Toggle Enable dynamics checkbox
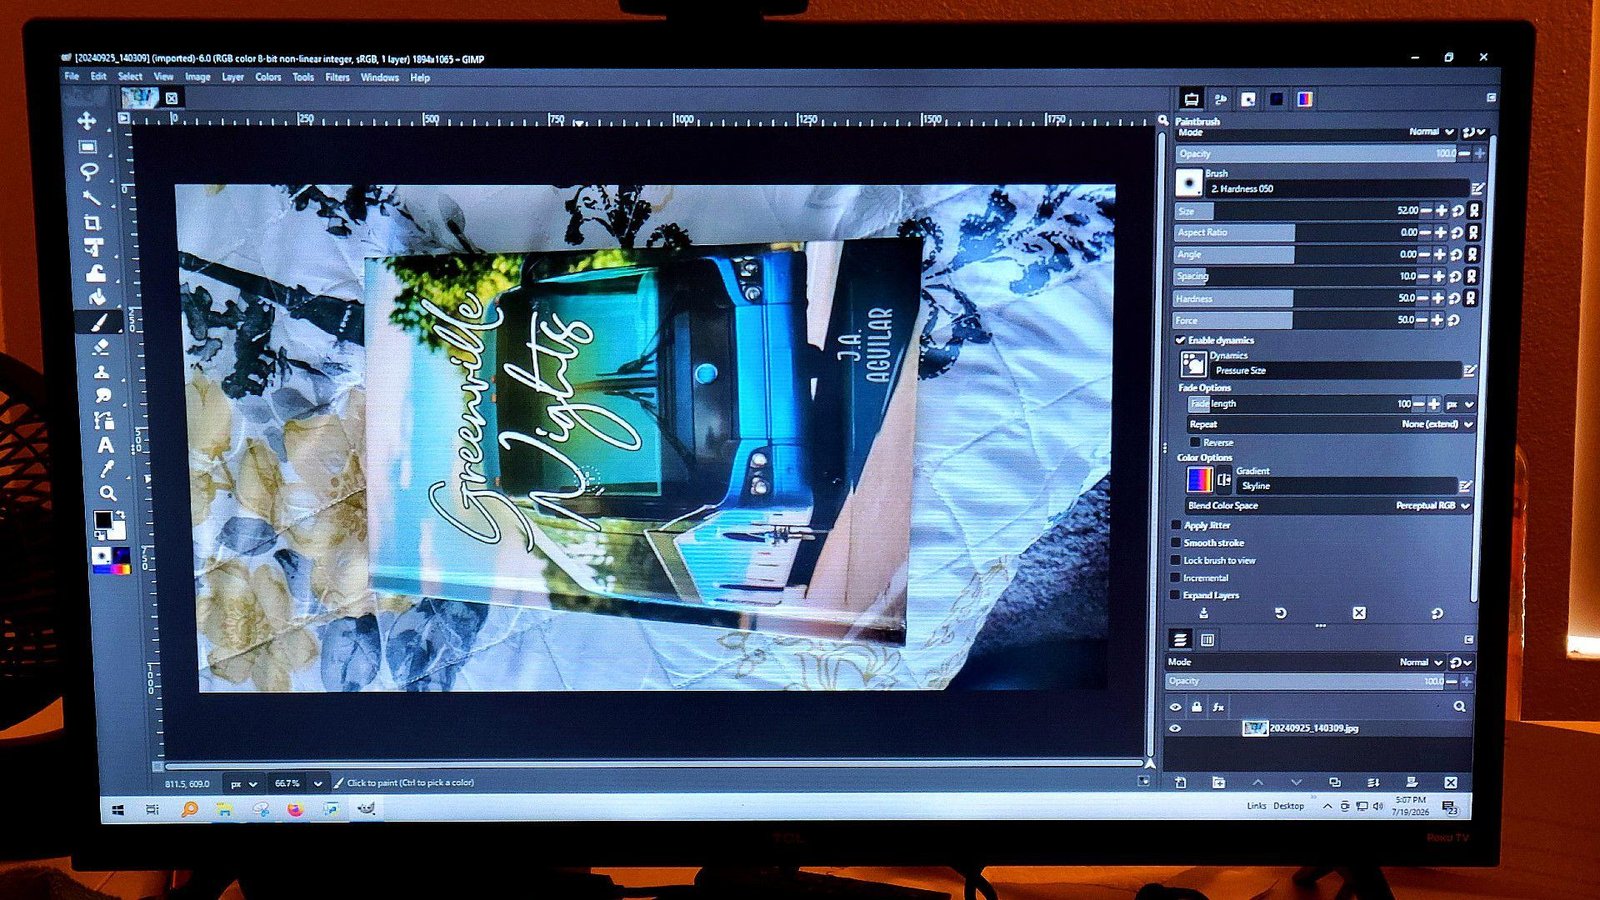The image size is (1600, 900). (x=1181, y=340)
